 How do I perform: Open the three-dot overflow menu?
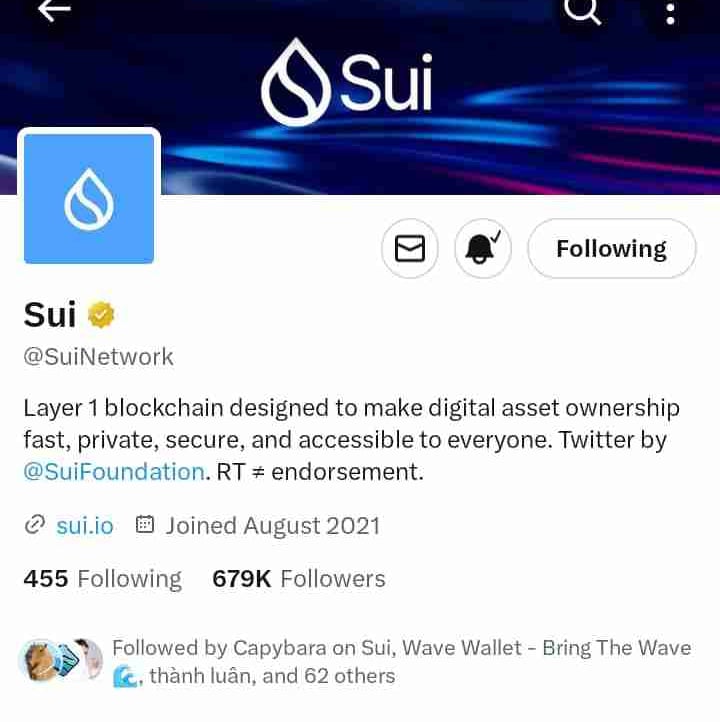click(x=671, y=13)
